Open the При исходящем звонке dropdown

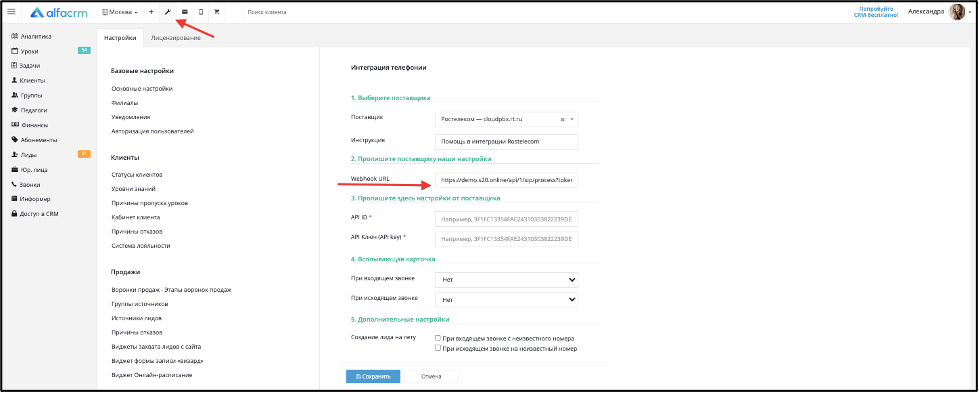pyautogui.click(x=506, y=300)
